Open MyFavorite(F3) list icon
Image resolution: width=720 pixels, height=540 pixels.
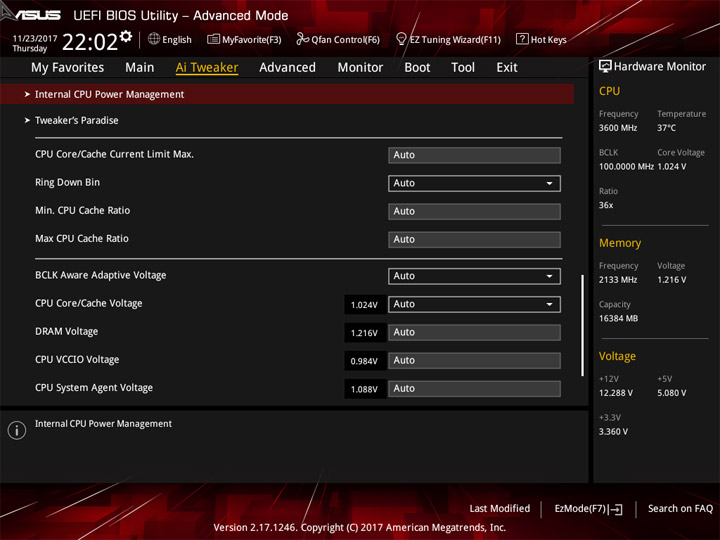tap(213, 39)
